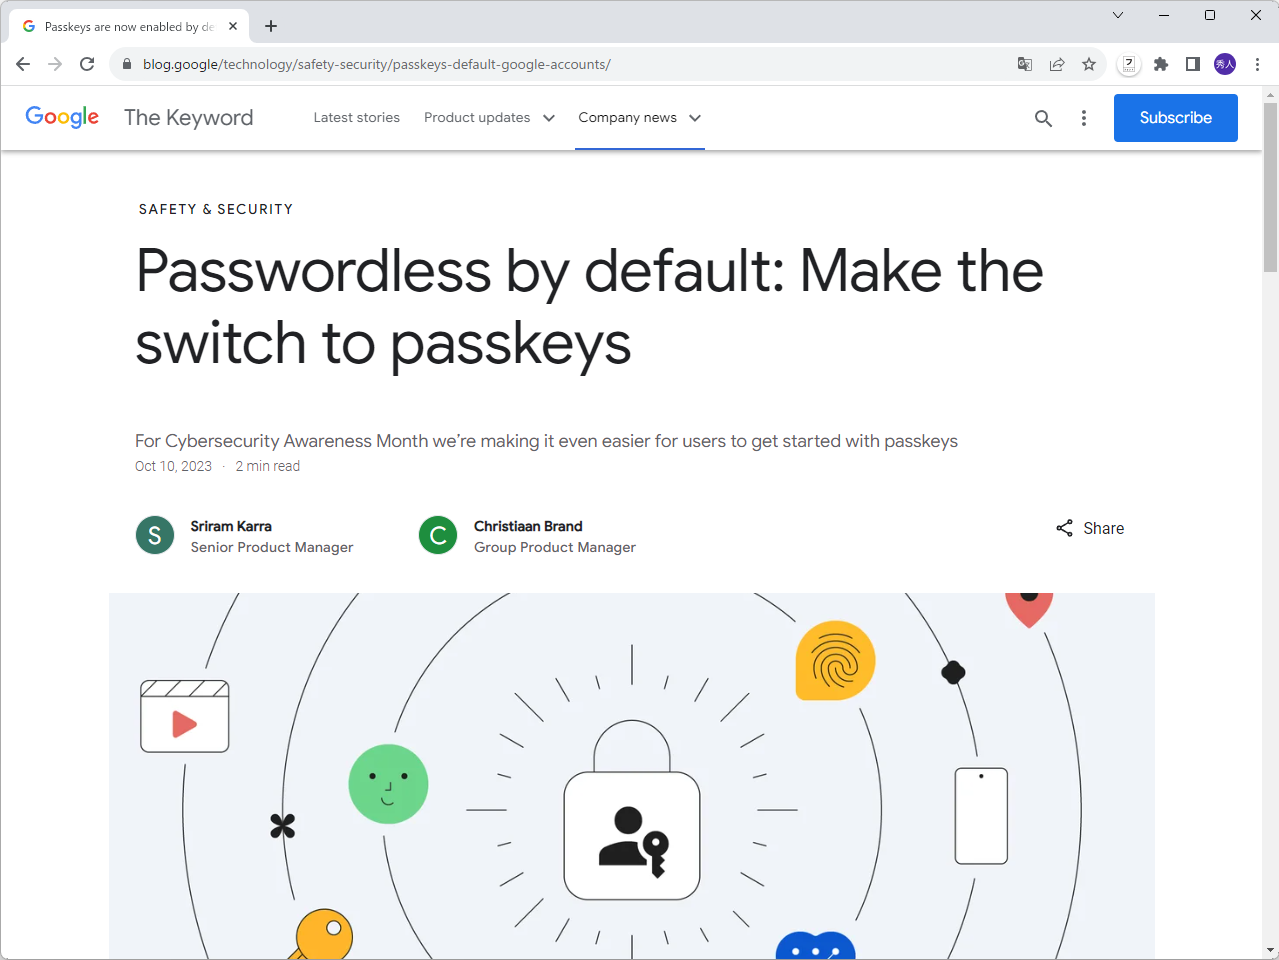
Task: Go forward with the browser arrow
Action: [x=55, y=64]
